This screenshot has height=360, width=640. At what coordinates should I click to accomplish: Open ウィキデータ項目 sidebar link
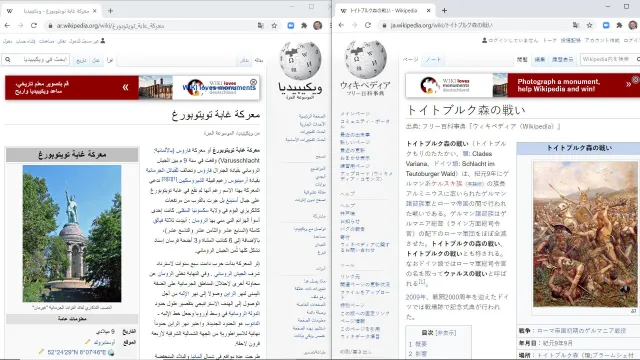360,337
